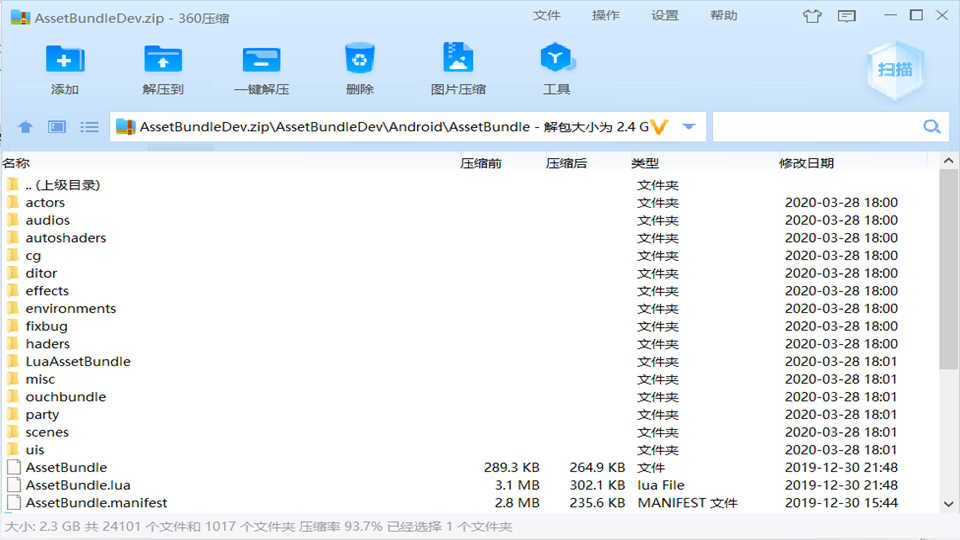Click the 2019-12-30 15:44 date cell

click(x=841, y=503)
